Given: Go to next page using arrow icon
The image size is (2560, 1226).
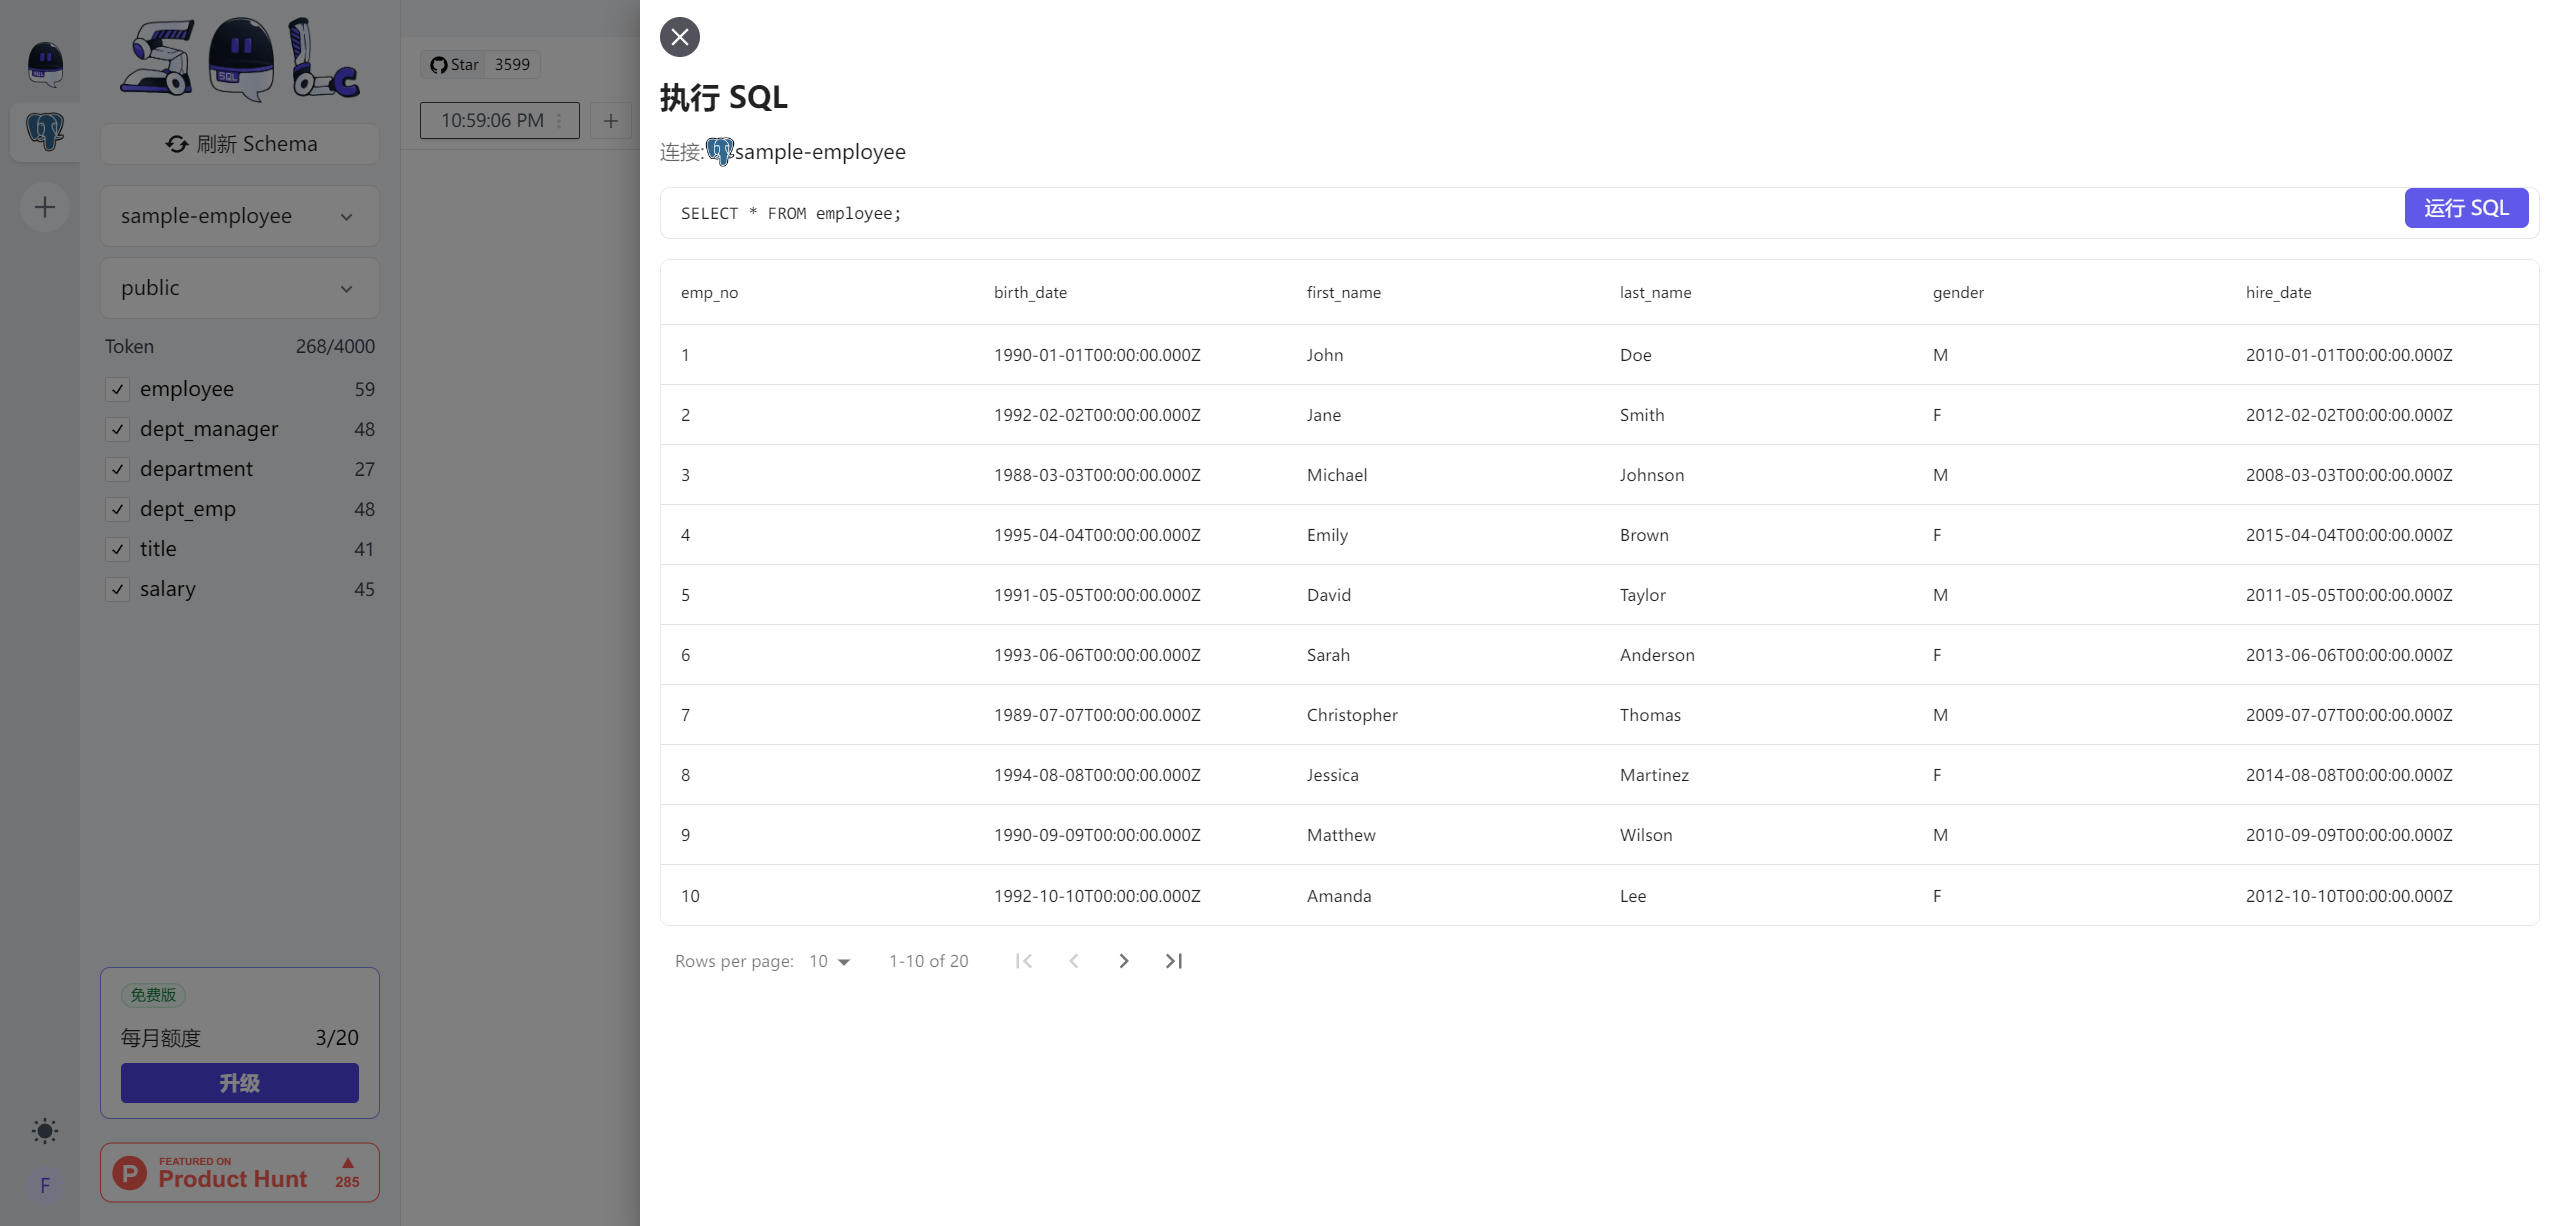Looking at the screenshot, I should (1123, 961).
